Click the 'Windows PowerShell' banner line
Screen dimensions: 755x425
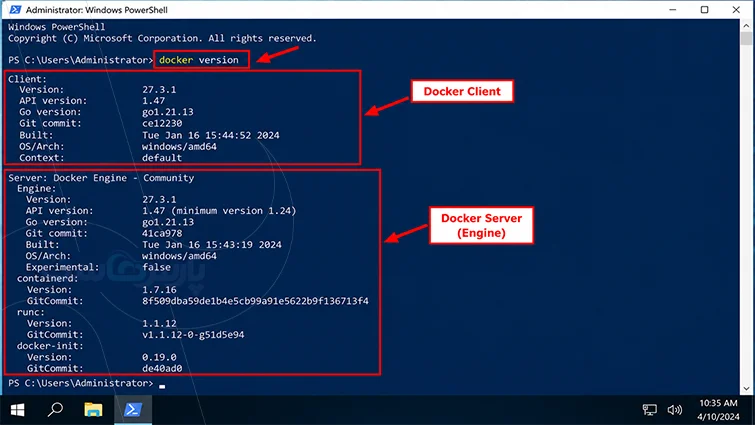click(56, 27)
